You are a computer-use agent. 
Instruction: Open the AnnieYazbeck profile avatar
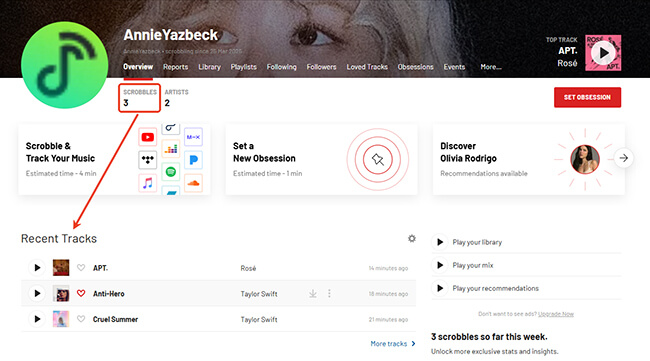64,65
